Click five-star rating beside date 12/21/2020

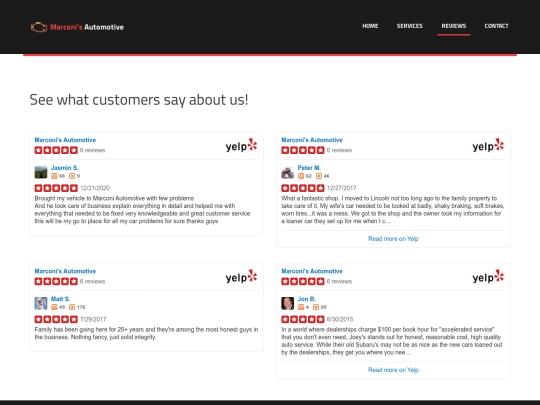tap(56, 188)
